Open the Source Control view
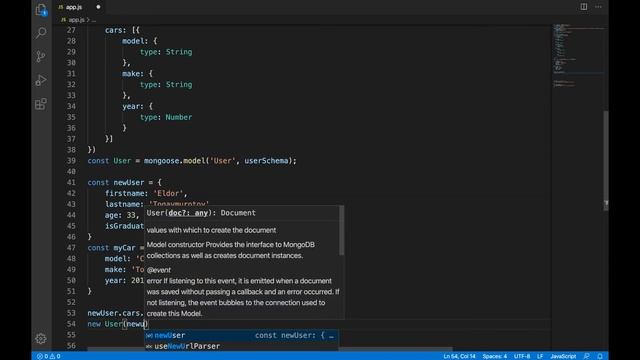The image size is (640, 360). (x=41, y=56)
